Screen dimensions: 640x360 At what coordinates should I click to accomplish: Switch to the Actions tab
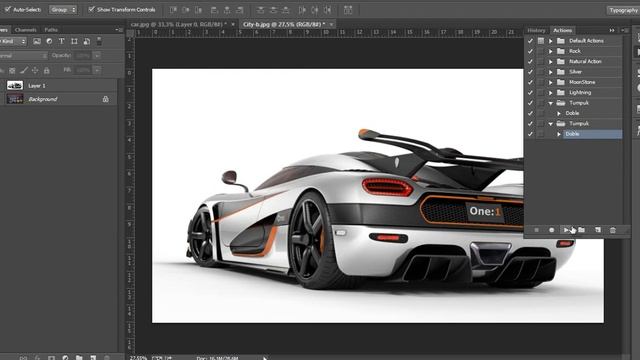click(562, 30)
